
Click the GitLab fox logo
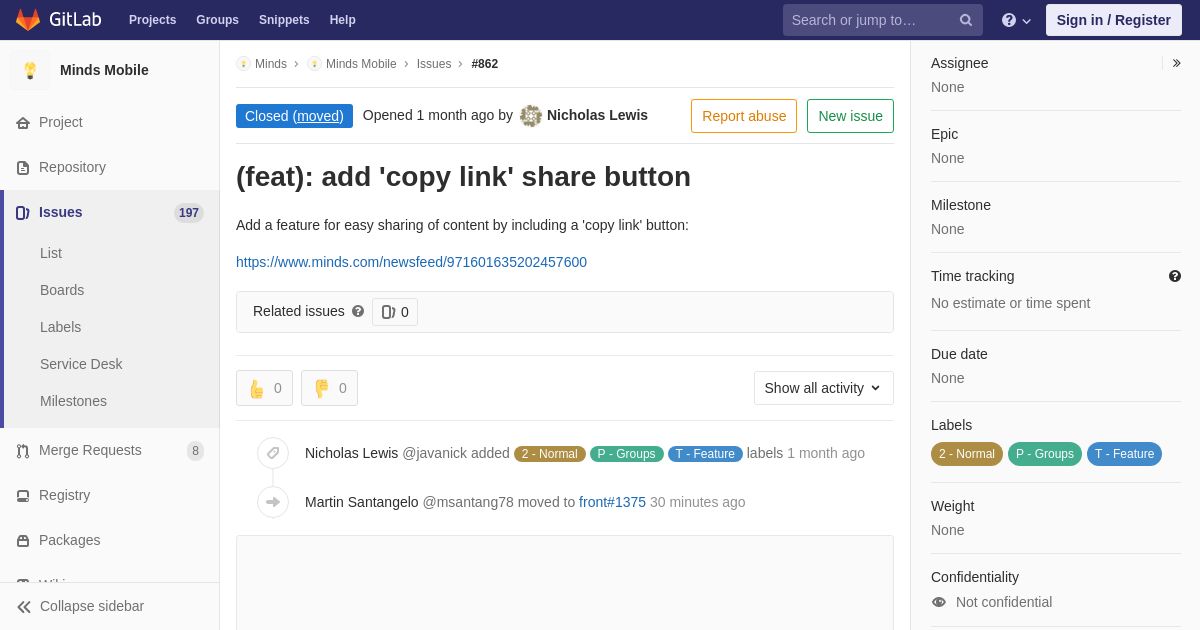coord(28,20)
